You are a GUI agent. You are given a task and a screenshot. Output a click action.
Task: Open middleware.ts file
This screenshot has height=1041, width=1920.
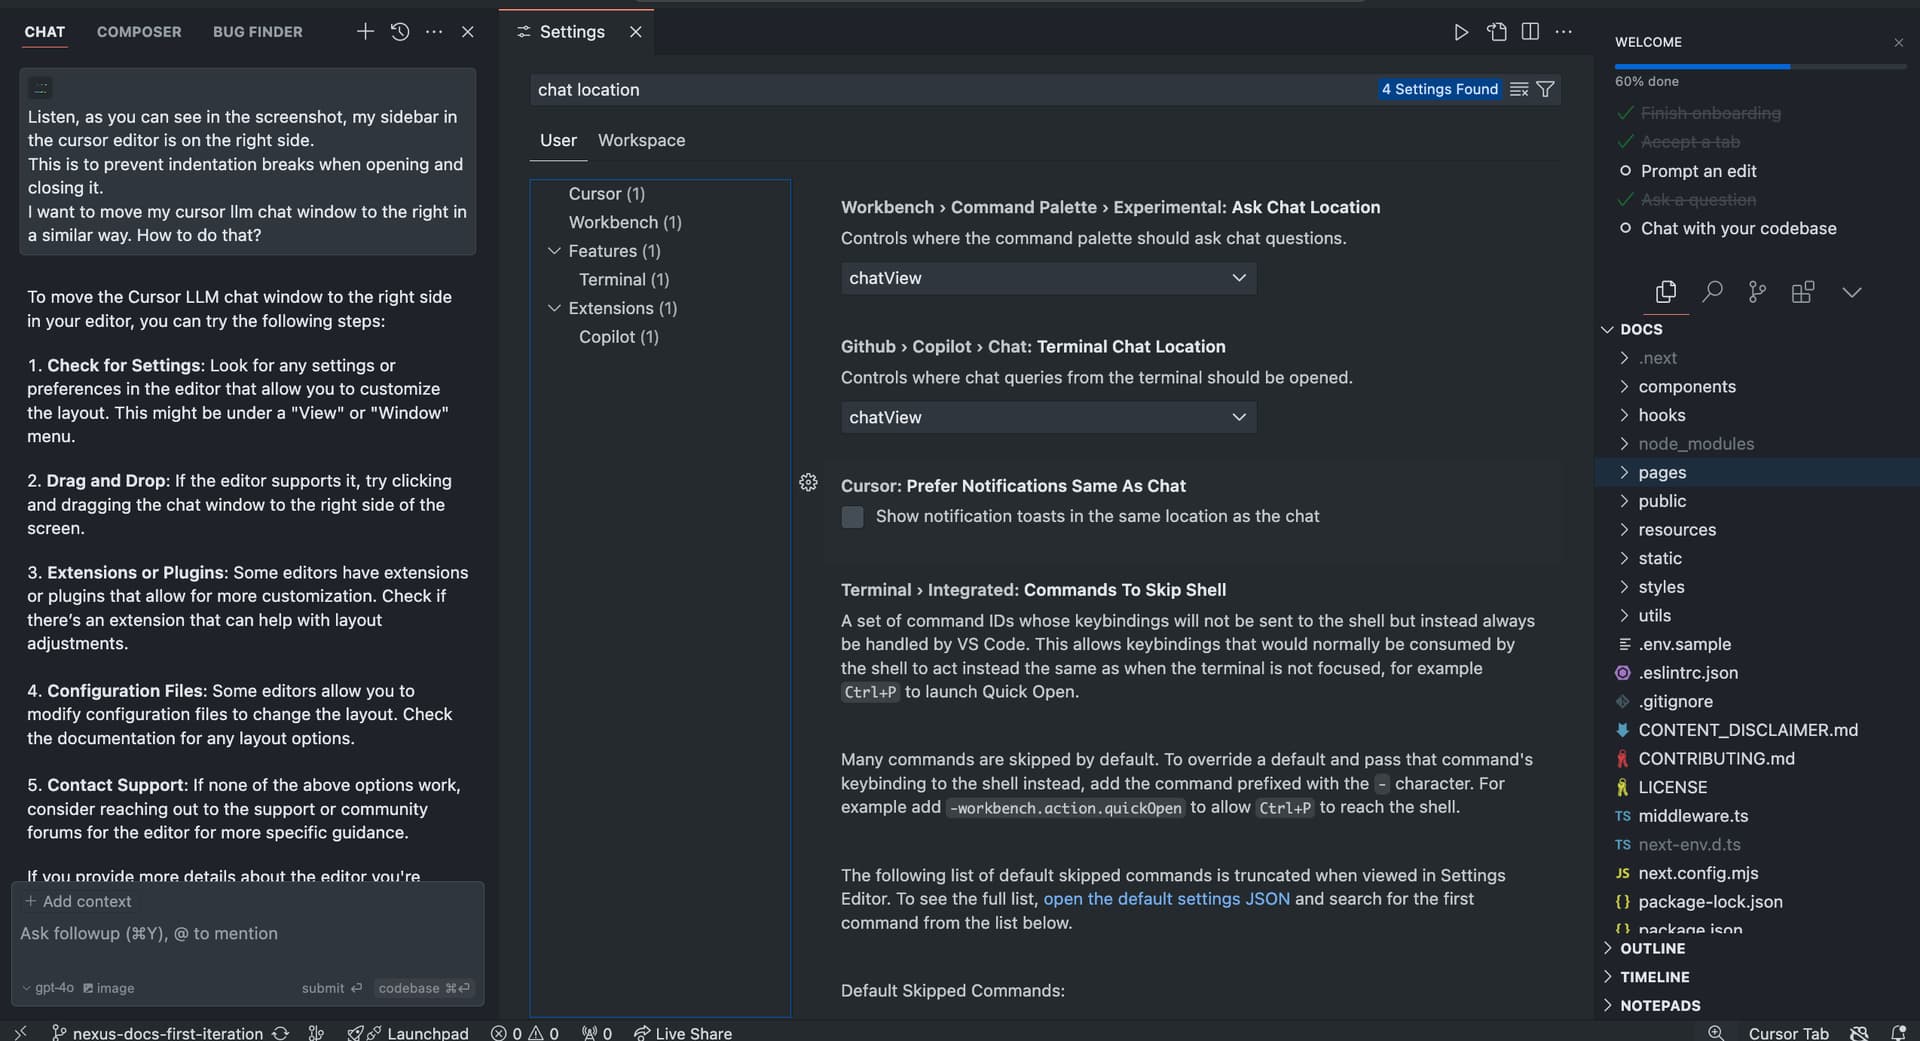pyautogui.click(x=1693, y=816)
